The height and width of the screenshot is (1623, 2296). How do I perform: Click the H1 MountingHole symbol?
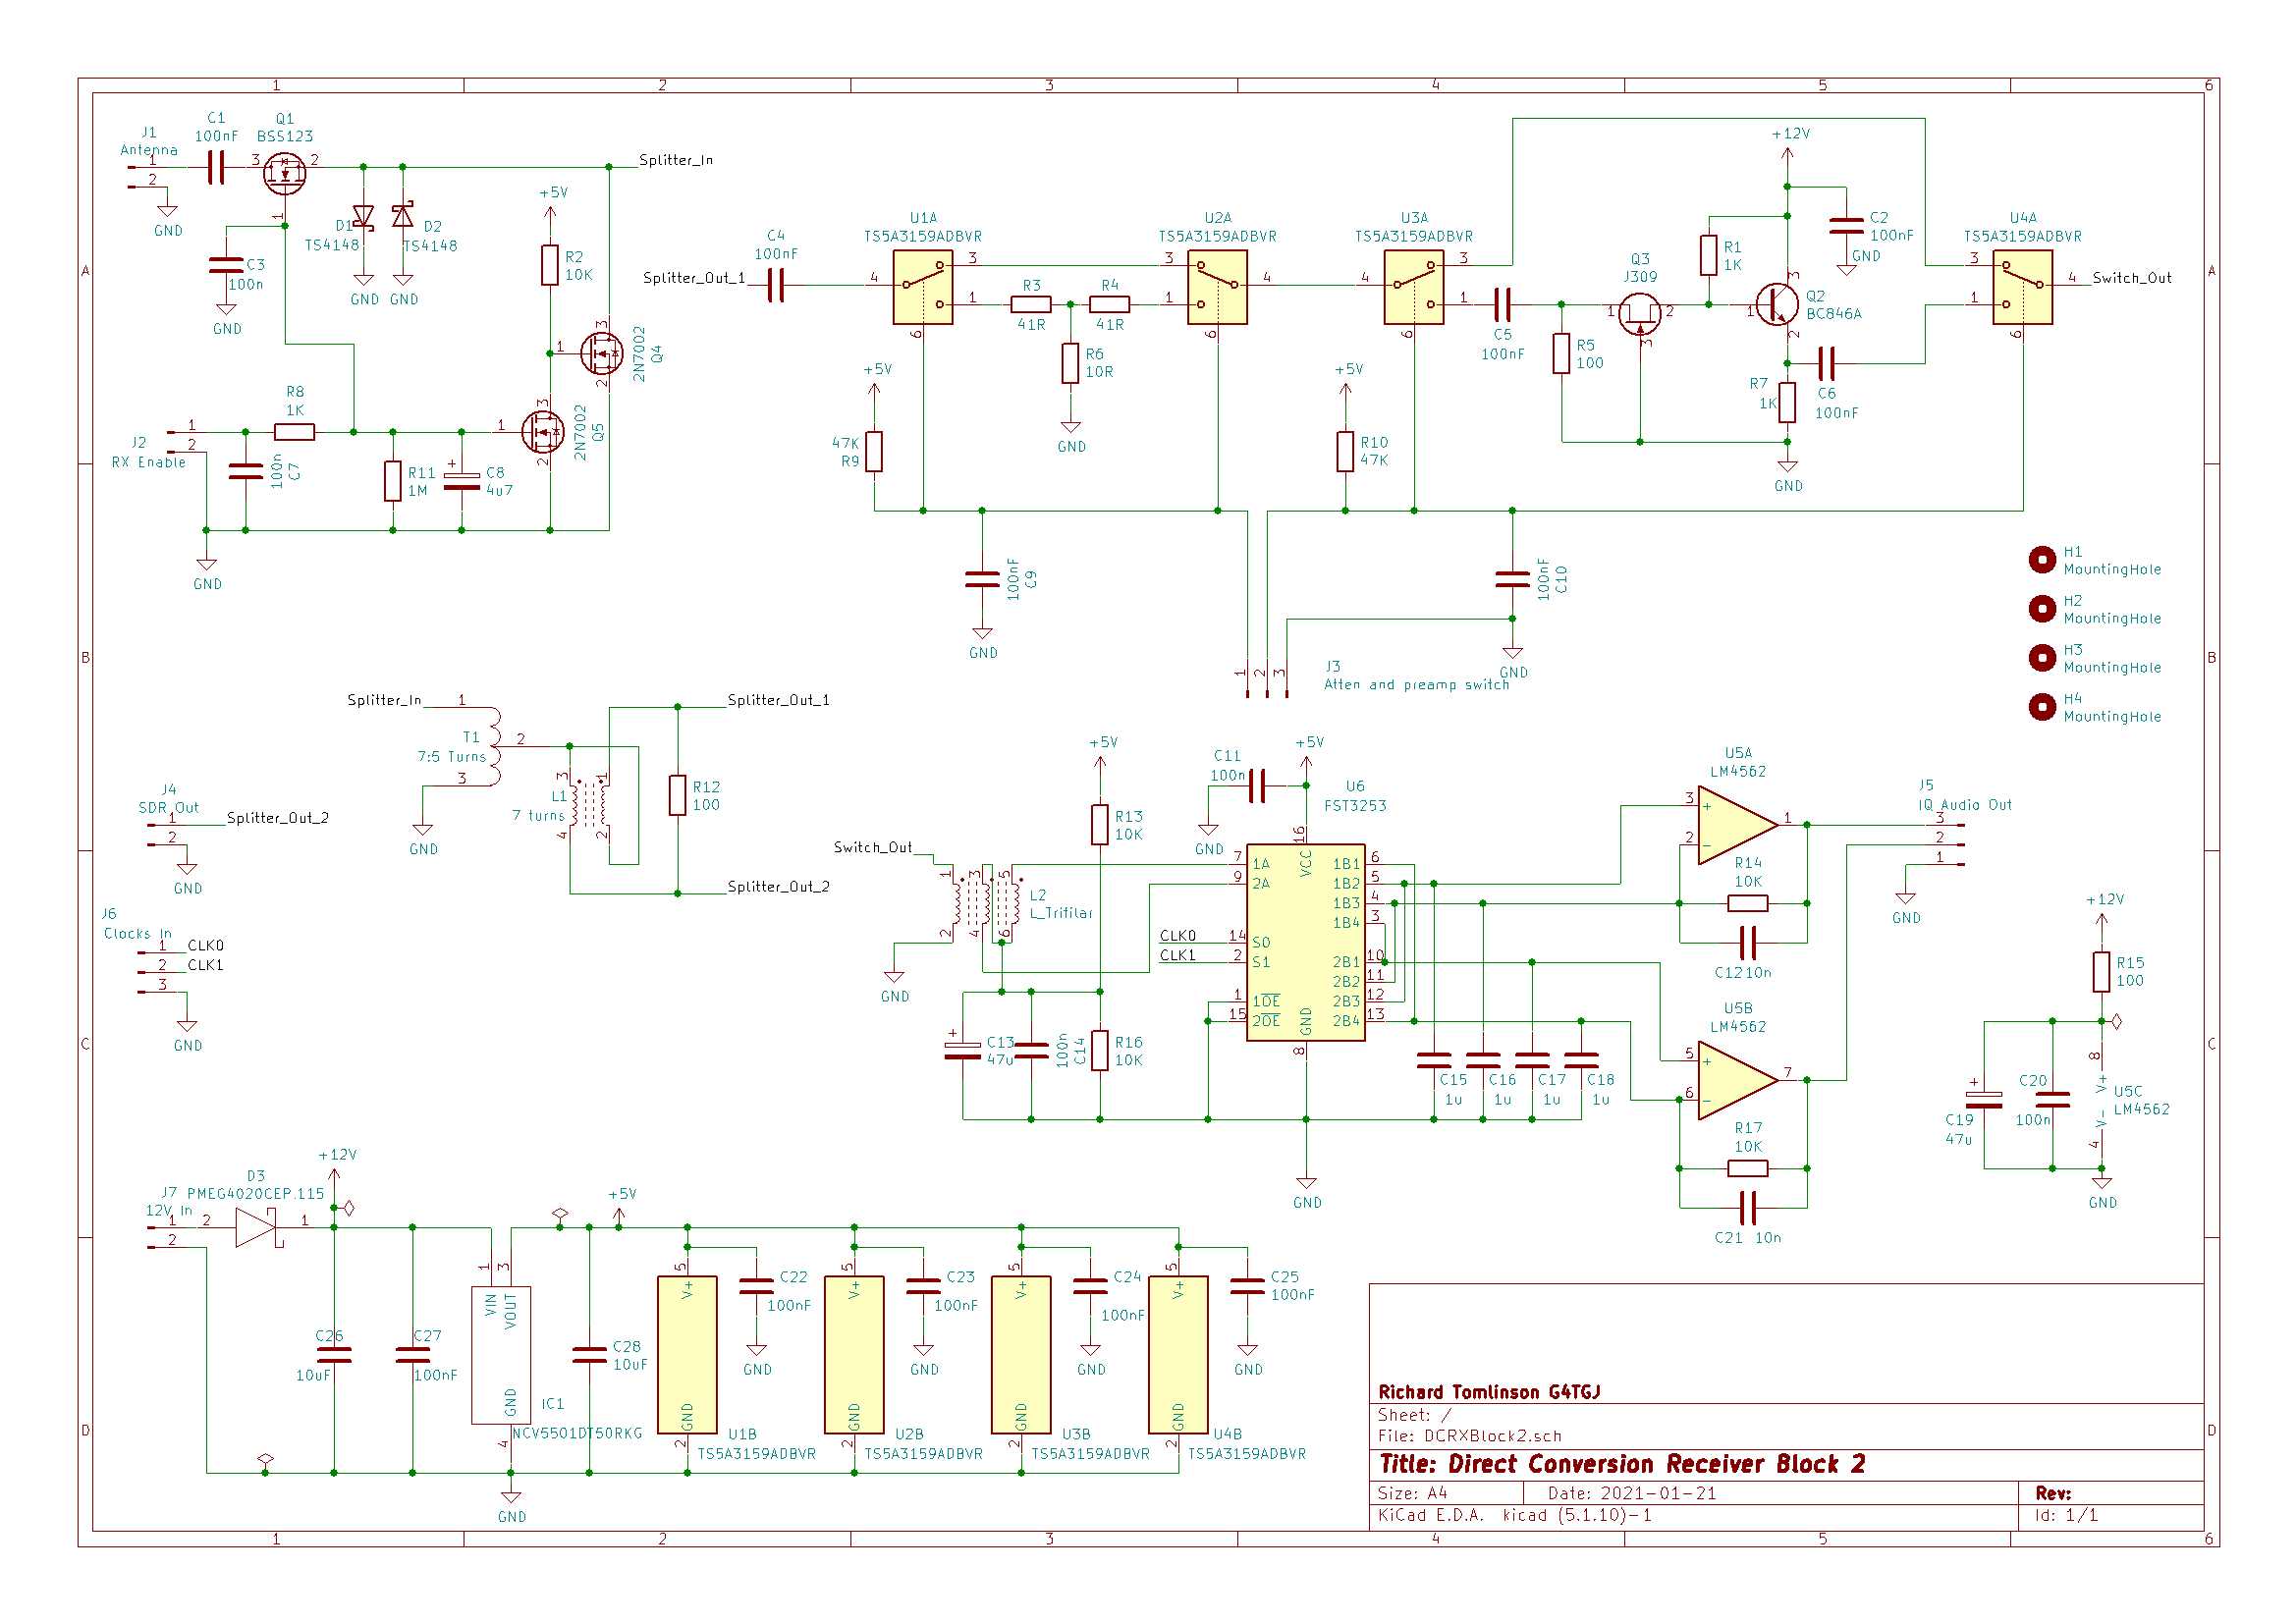click(x=2042, y=560)
